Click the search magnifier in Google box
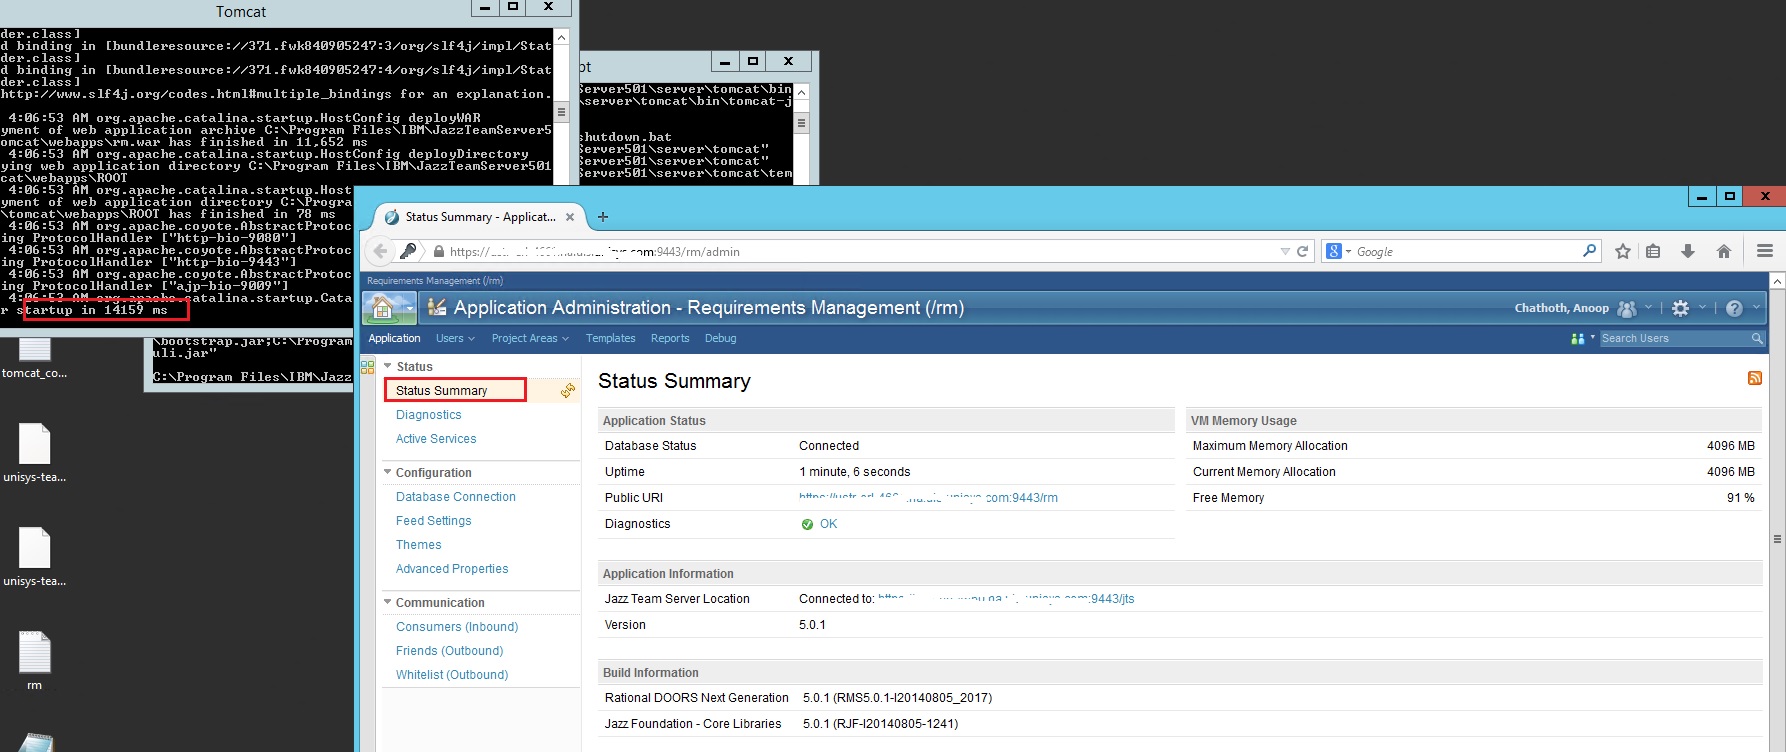Image resolution: width=1786 pixels, height=752 pixels. (x=1589, y=251)
